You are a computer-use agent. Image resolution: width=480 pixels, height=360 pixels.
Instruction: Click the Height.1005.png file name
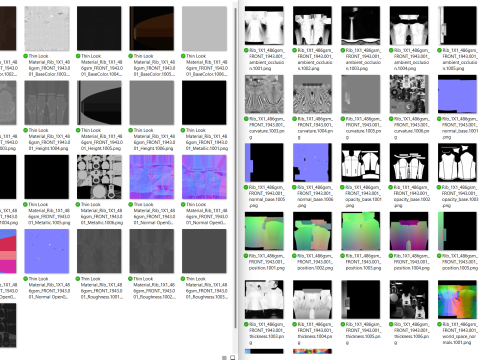(101, 139)
